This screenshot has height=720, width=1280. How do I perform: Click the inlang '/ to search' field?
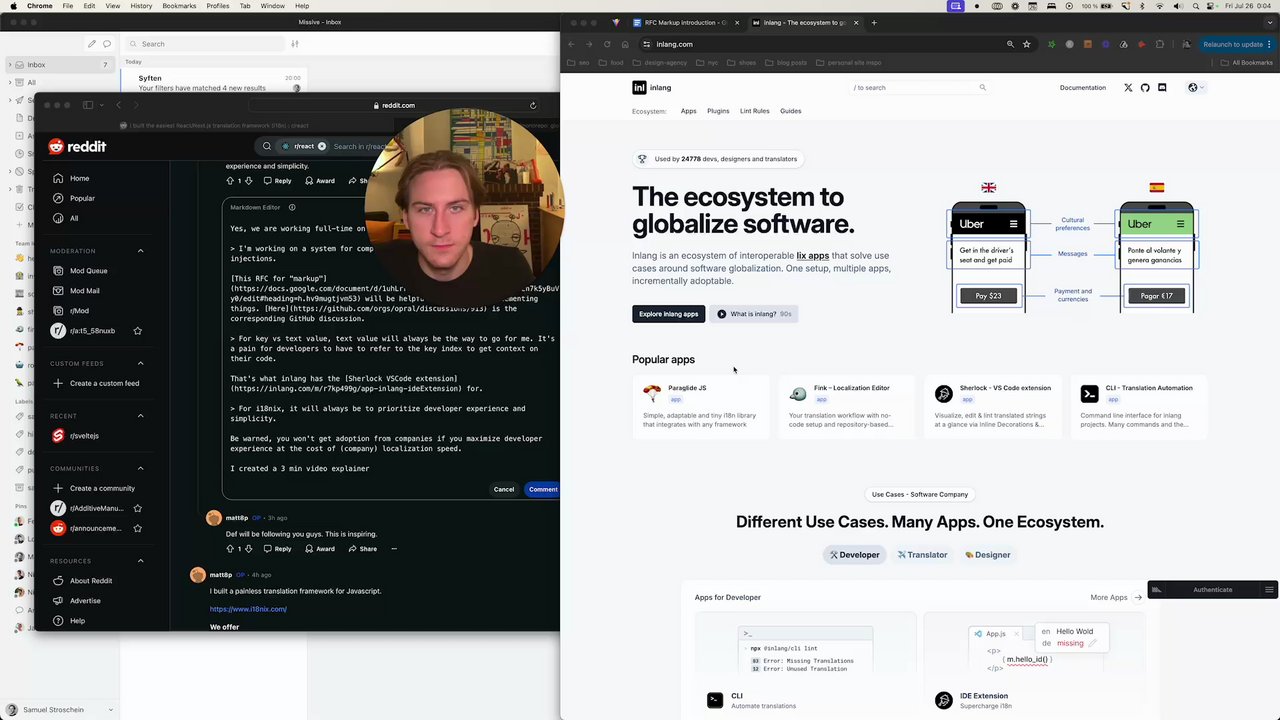(x=920, y=88)
